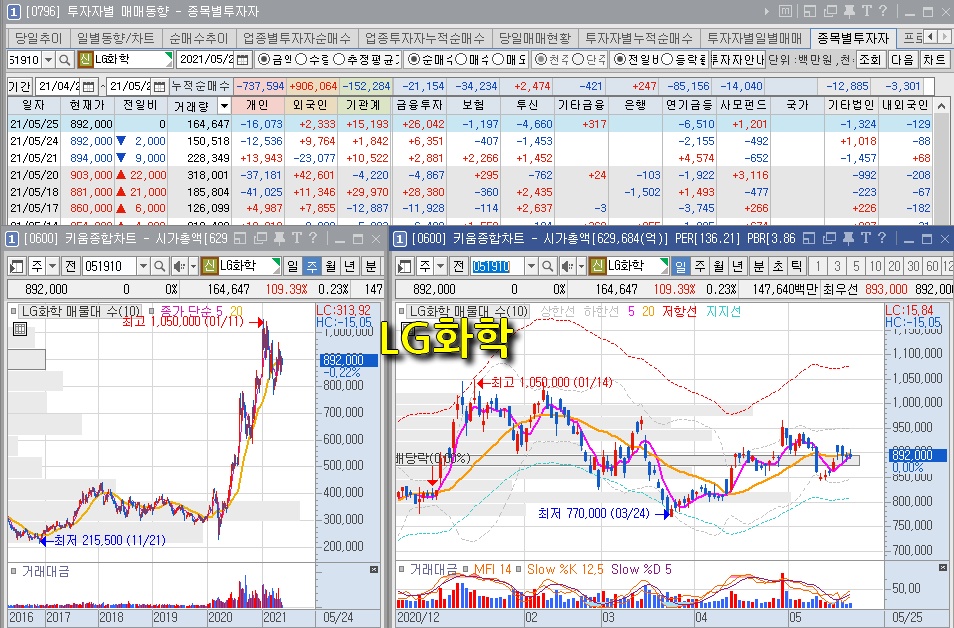Click the side panel toggle in daily chart

pyautogui.click(x=405, y=266)
